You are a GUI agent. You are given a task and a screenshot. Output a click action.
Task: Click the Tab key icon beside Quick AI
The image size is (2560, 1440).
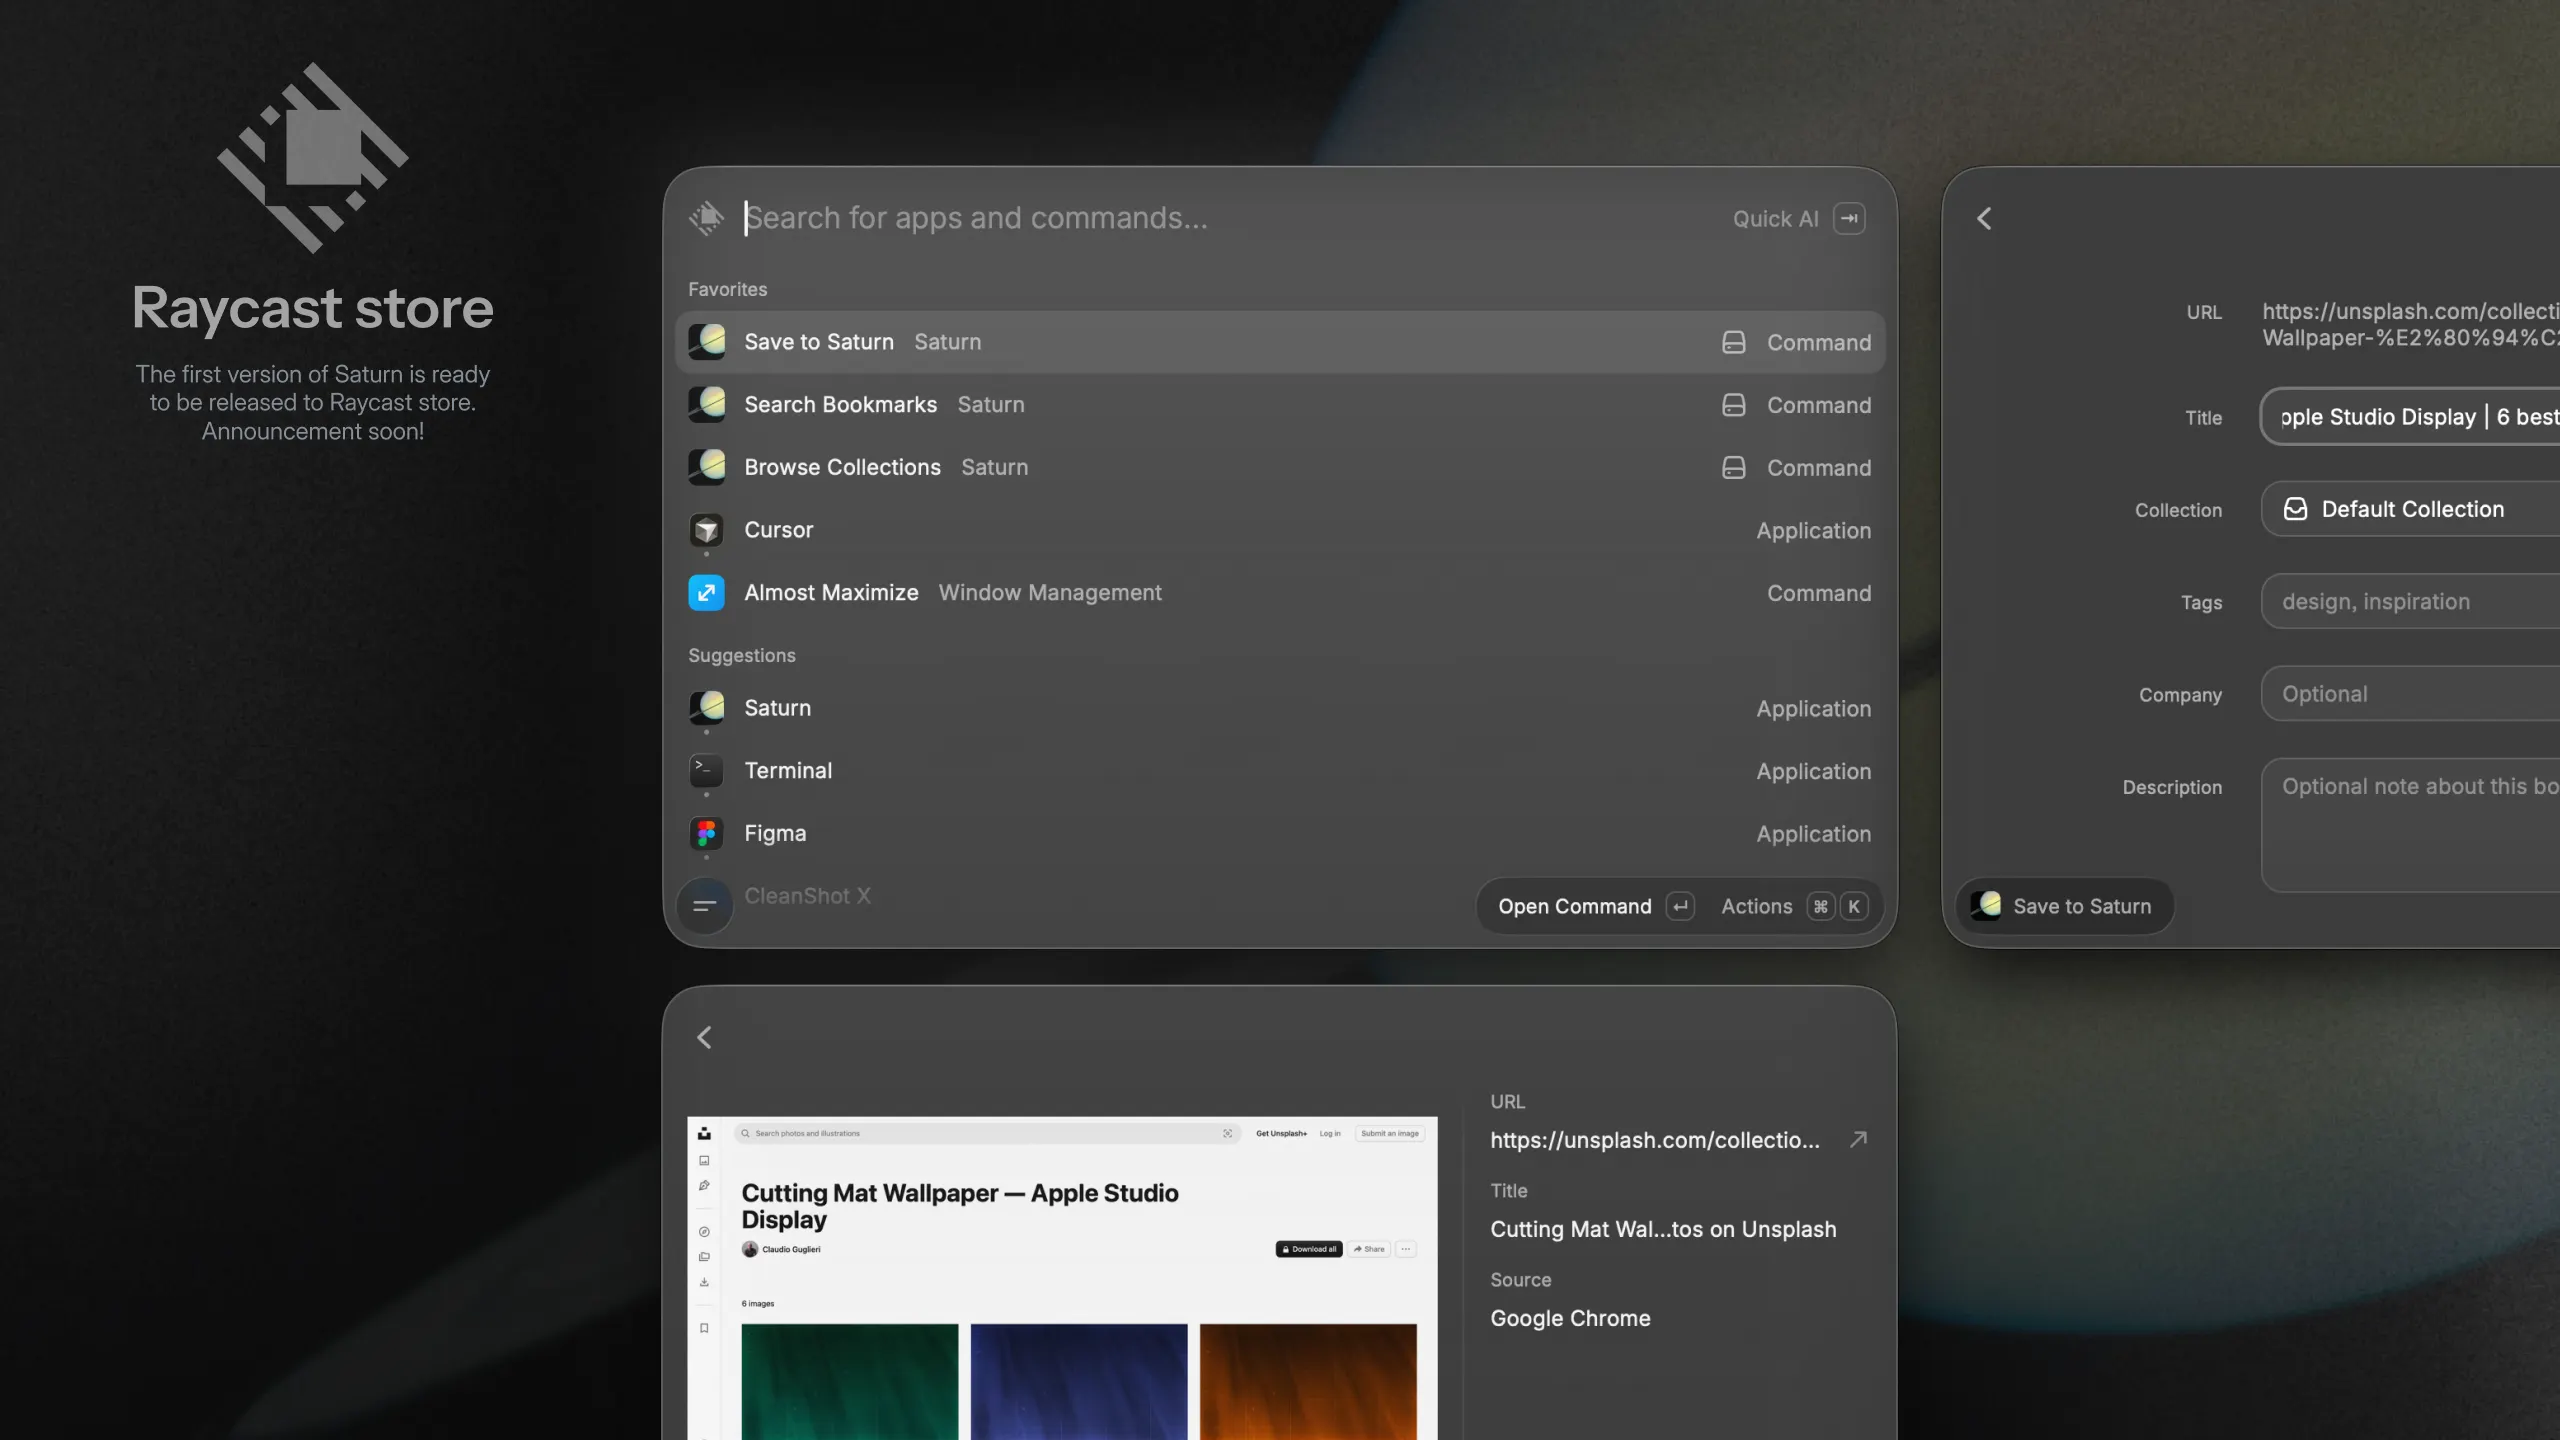coord(1849,219)
